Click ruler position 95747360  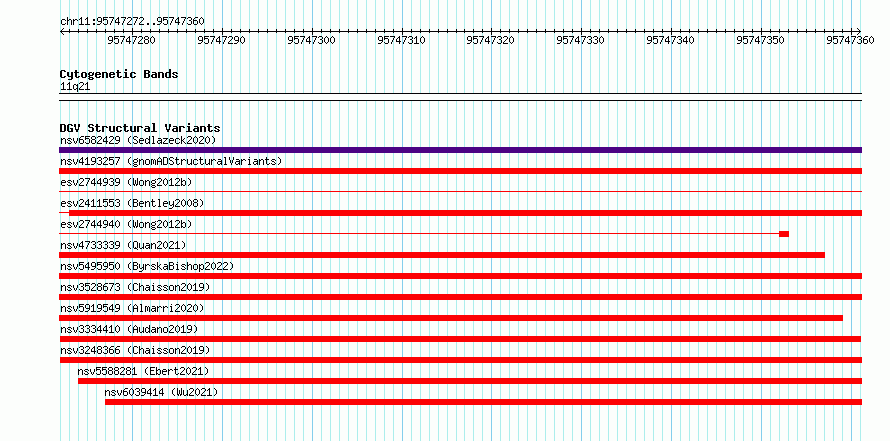(850, 40)
